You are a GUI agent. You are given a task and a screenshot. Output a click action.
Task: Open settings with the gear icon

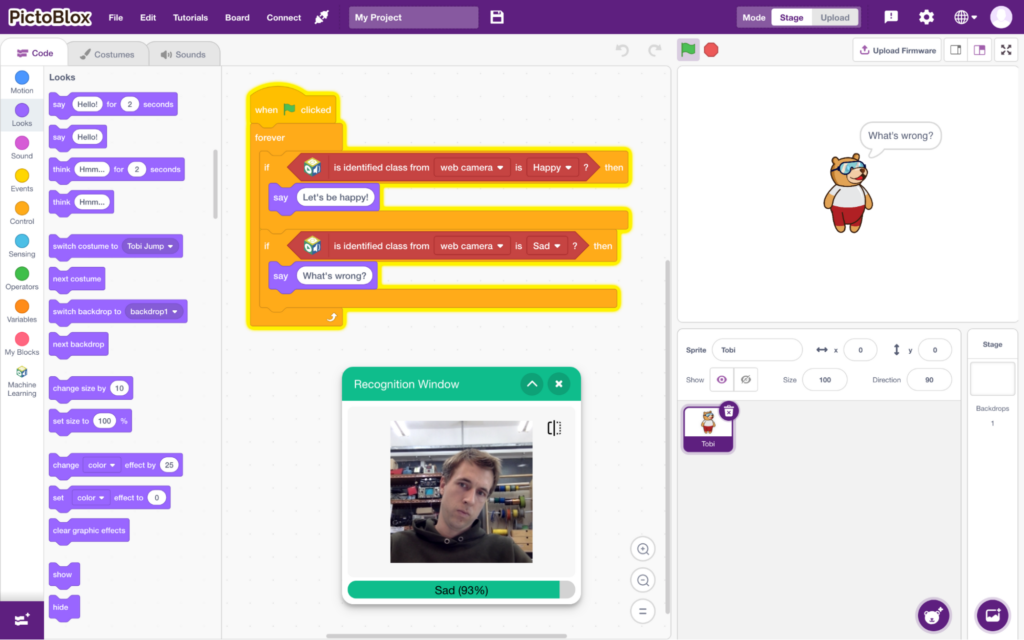[926, 17]
